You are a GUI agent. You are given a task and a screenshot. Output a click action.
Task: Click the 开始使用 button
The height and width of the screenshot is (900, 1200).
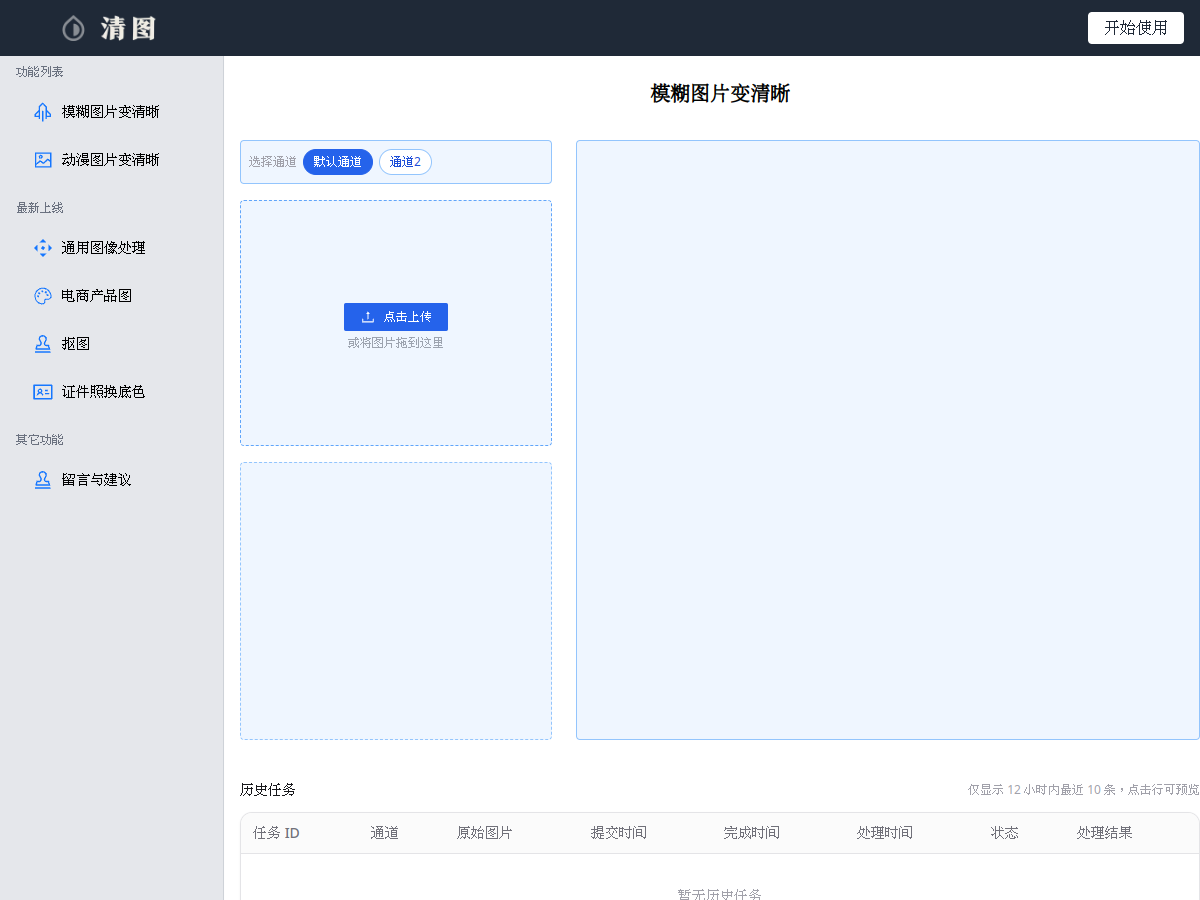(1136, 28)
